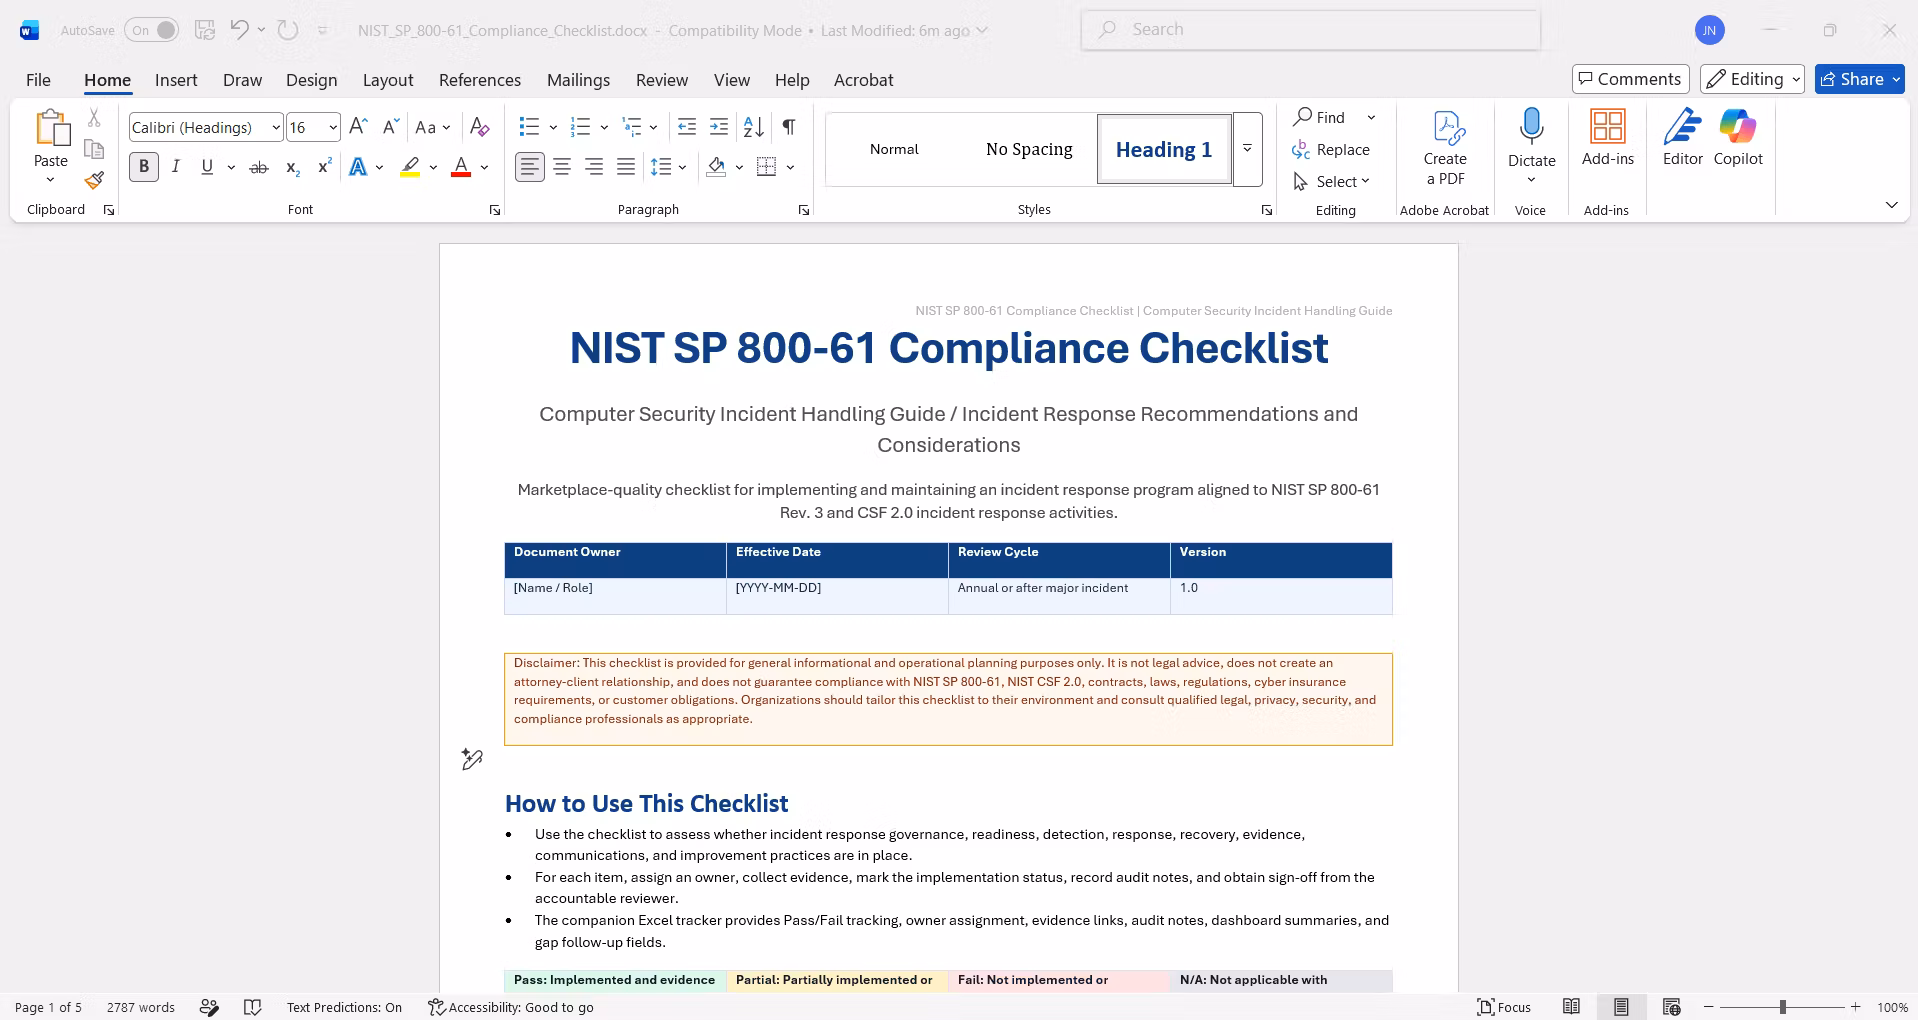
Task: Apply subscript formatting
Action: click(292, 167)
